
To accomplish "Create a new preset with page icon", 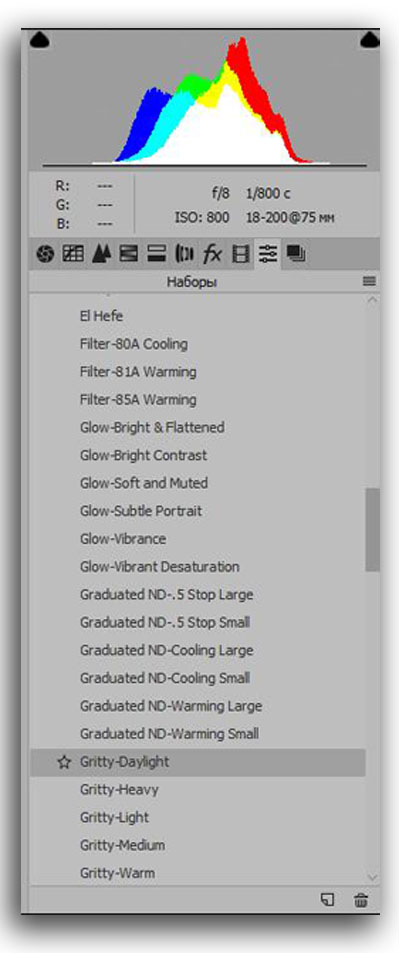I will [328, 900].
